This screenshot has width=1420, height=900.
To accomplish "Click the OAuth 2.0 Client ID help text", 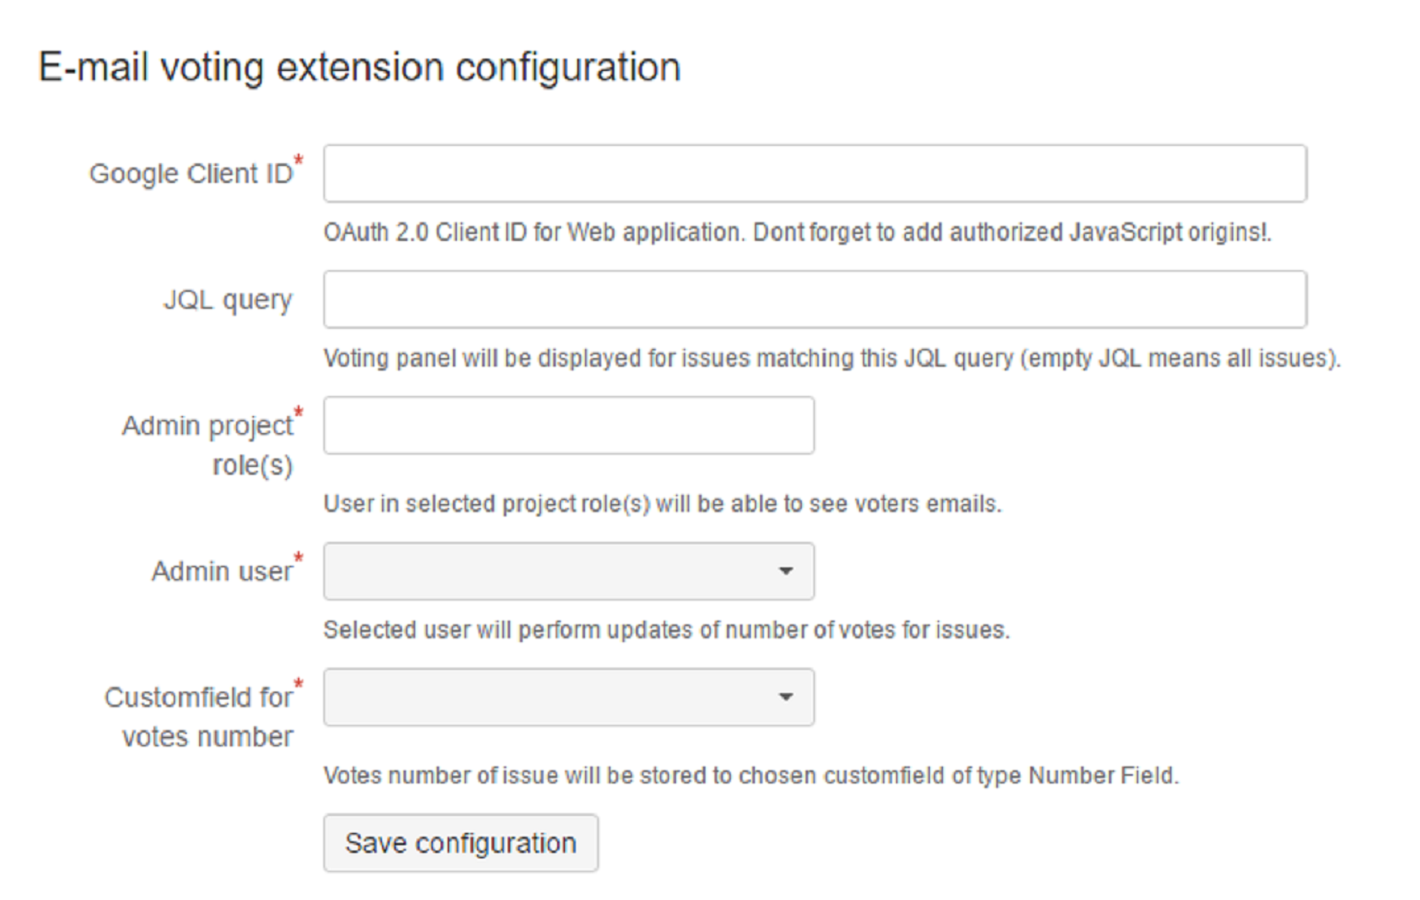I will click(x=797, y=232).
